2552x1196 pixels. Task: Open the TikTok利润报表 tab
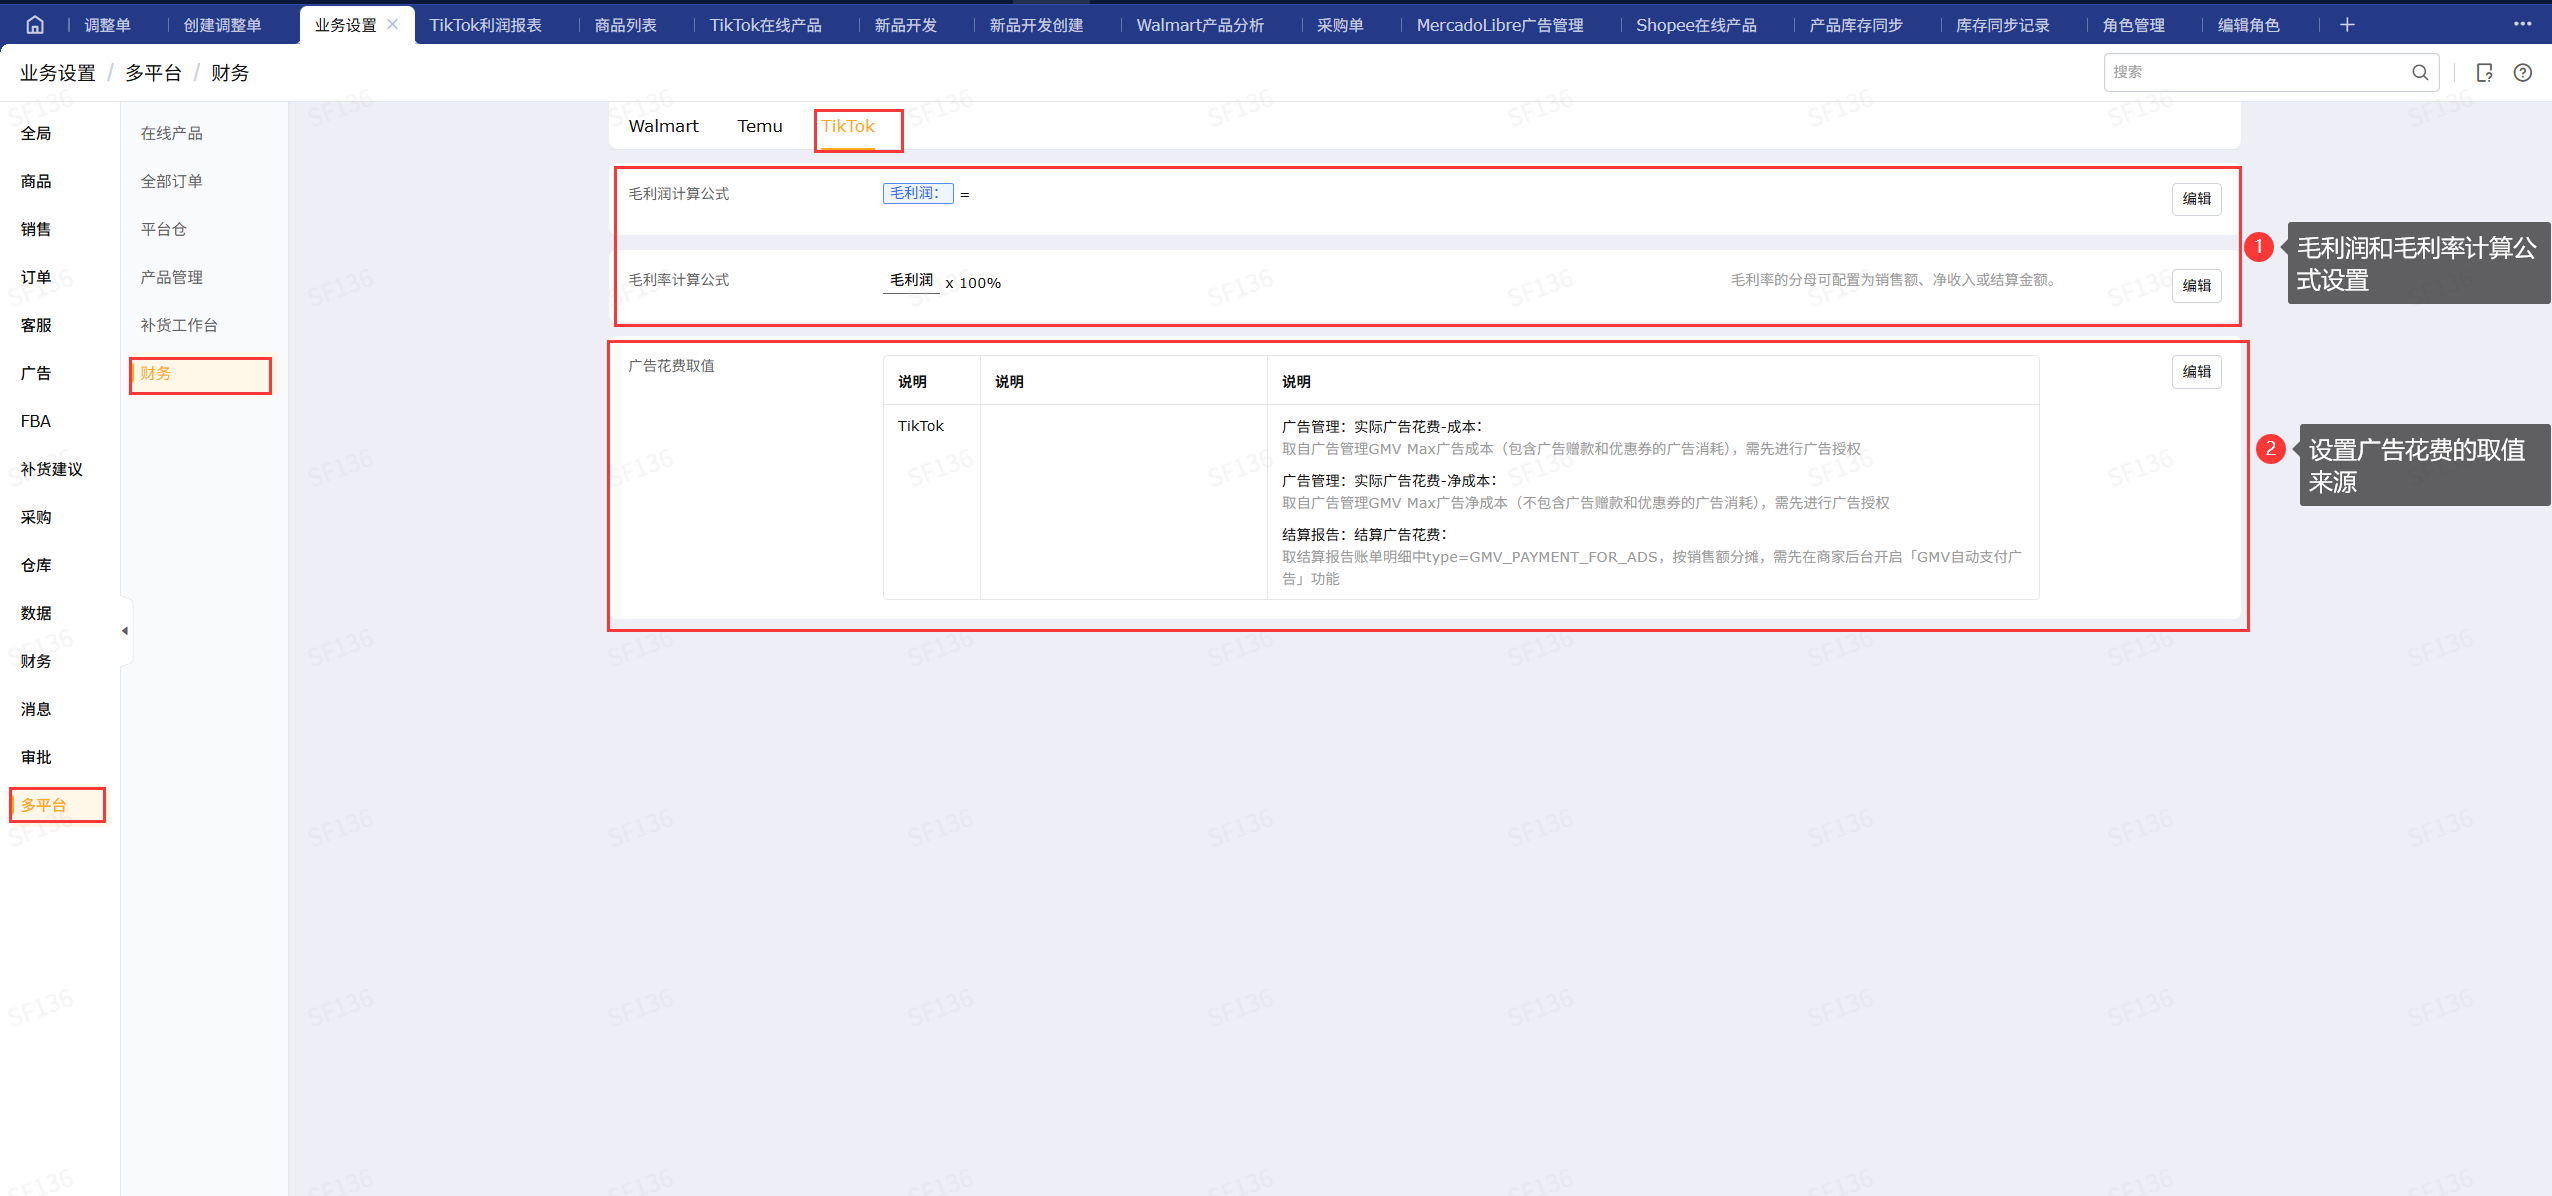[x=485, y=25]
